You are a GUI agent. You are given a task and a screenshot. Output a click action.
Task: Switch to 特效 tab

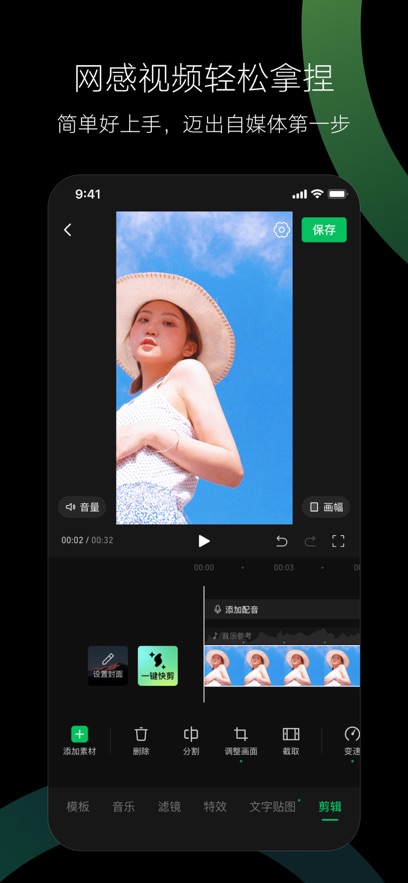click(215, 806)
